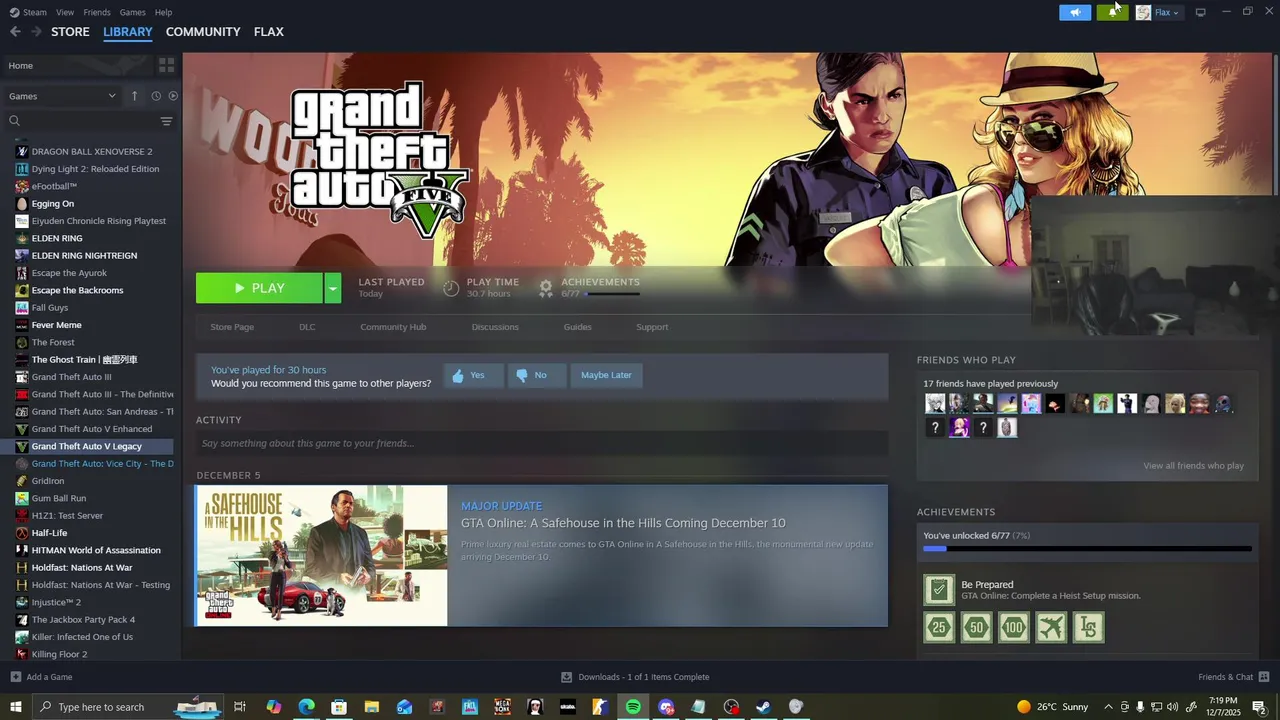This screenshot has width=1280, height=720.
Task: Open Spotify from the taskbar
Action: (x=633, y=707)
